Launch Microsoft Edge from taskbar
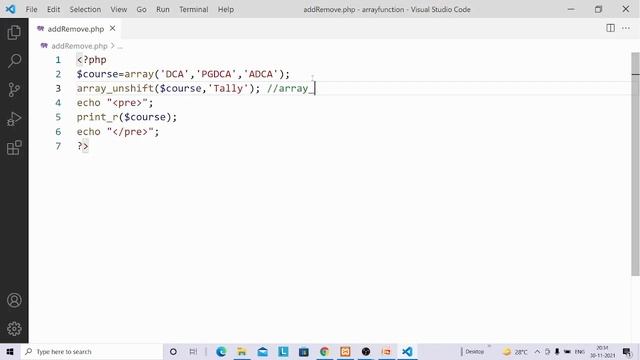Screen dimensions: 640x360 coord(221,351)
